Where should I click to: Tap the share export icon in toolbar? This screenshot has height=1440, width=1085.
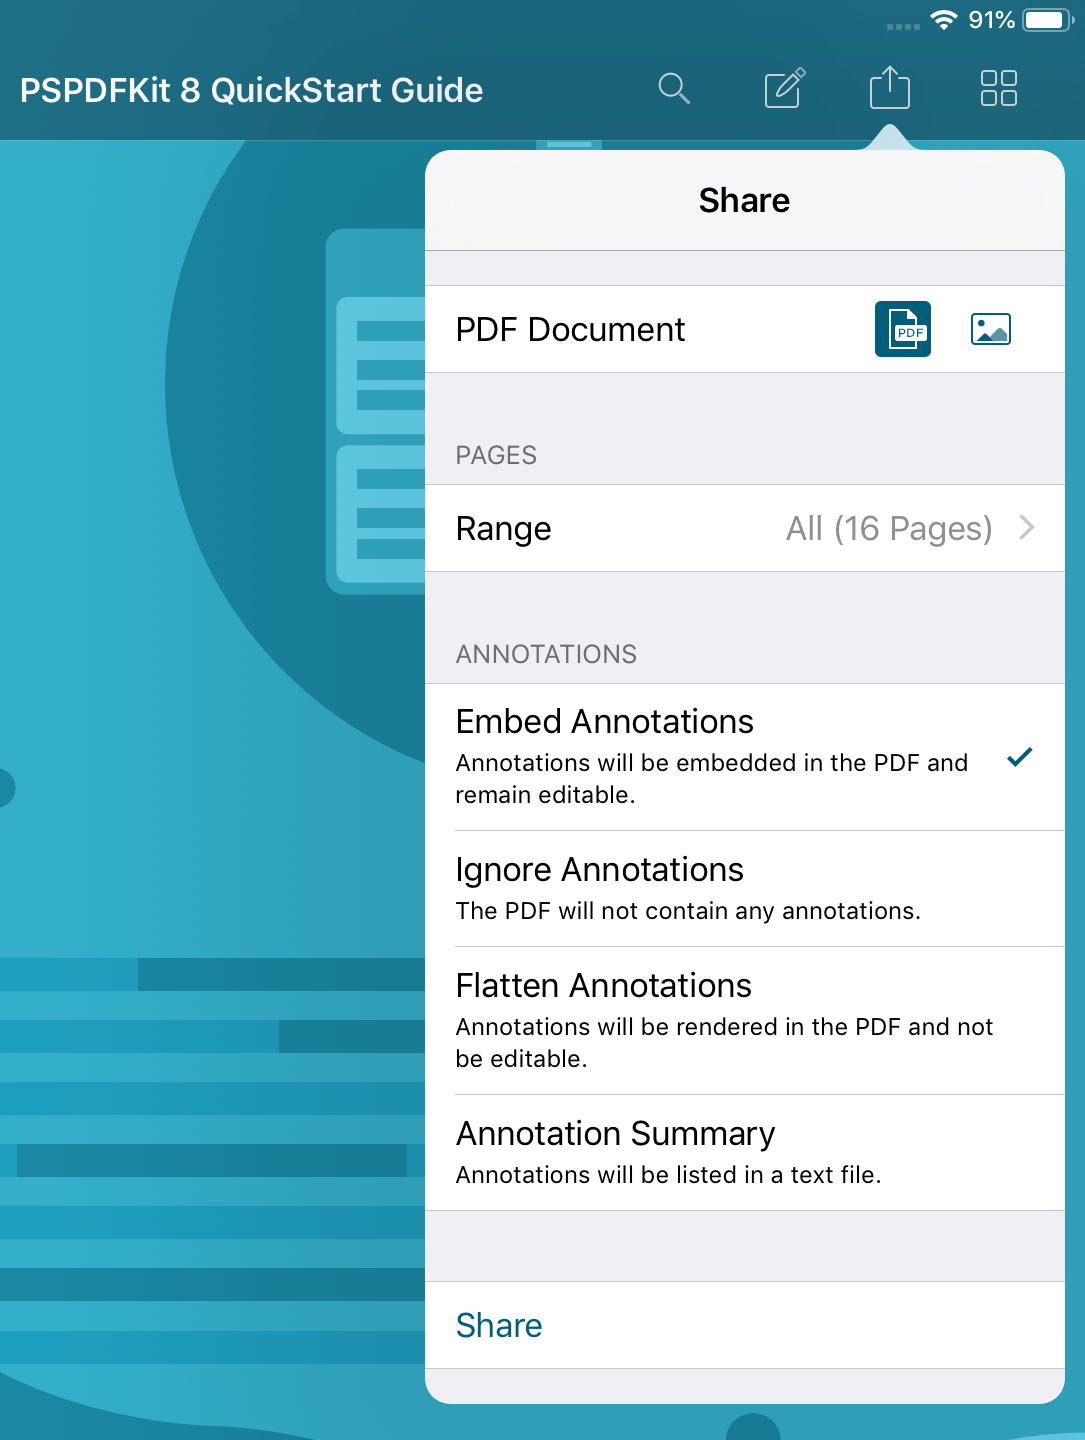click(x=889, y=89)
